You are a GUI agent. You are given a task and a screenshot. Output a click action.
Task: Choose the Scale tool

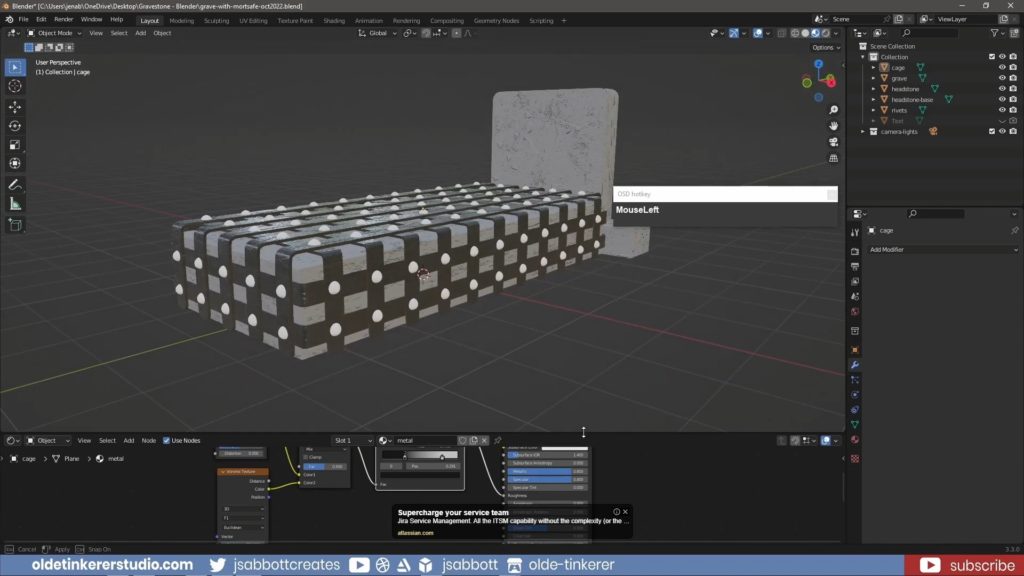coord(15,145)
